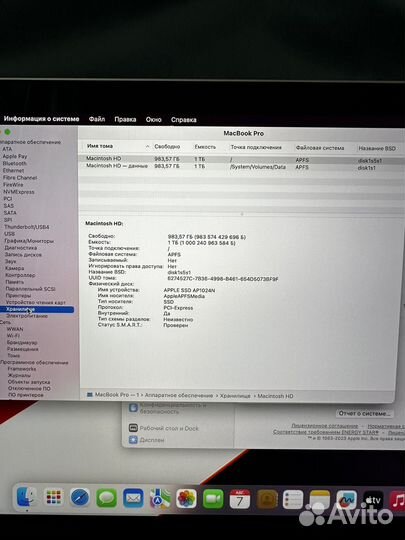The height and width of the screenshot is (540, 405).
Task: Select NVMExpress in sidebar
Action: coord(19,192)
